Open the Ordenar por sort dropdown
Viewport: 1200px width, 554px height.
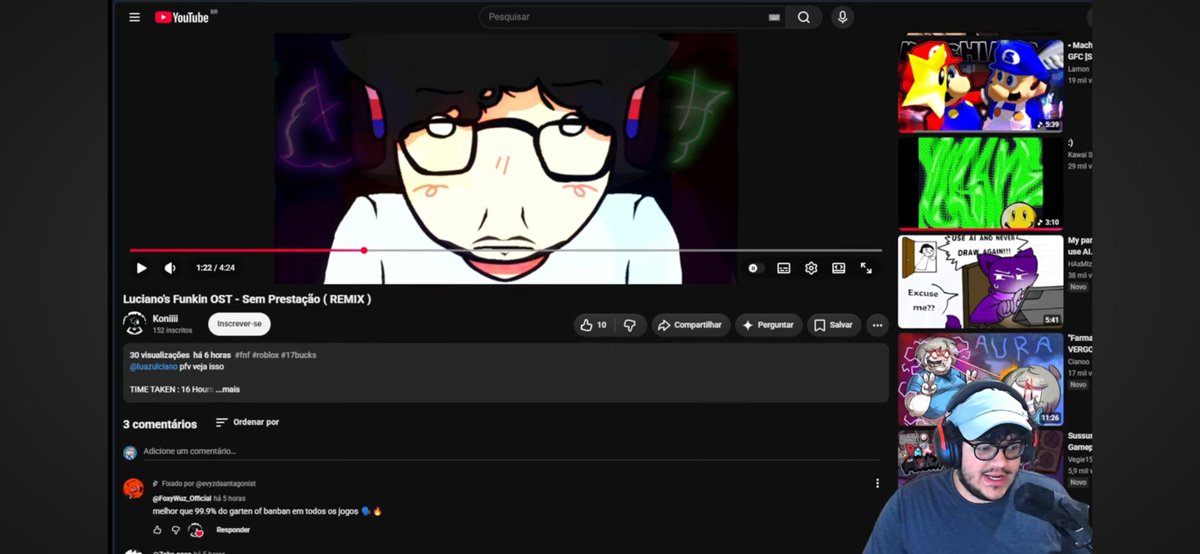click(x=247, y=423)
